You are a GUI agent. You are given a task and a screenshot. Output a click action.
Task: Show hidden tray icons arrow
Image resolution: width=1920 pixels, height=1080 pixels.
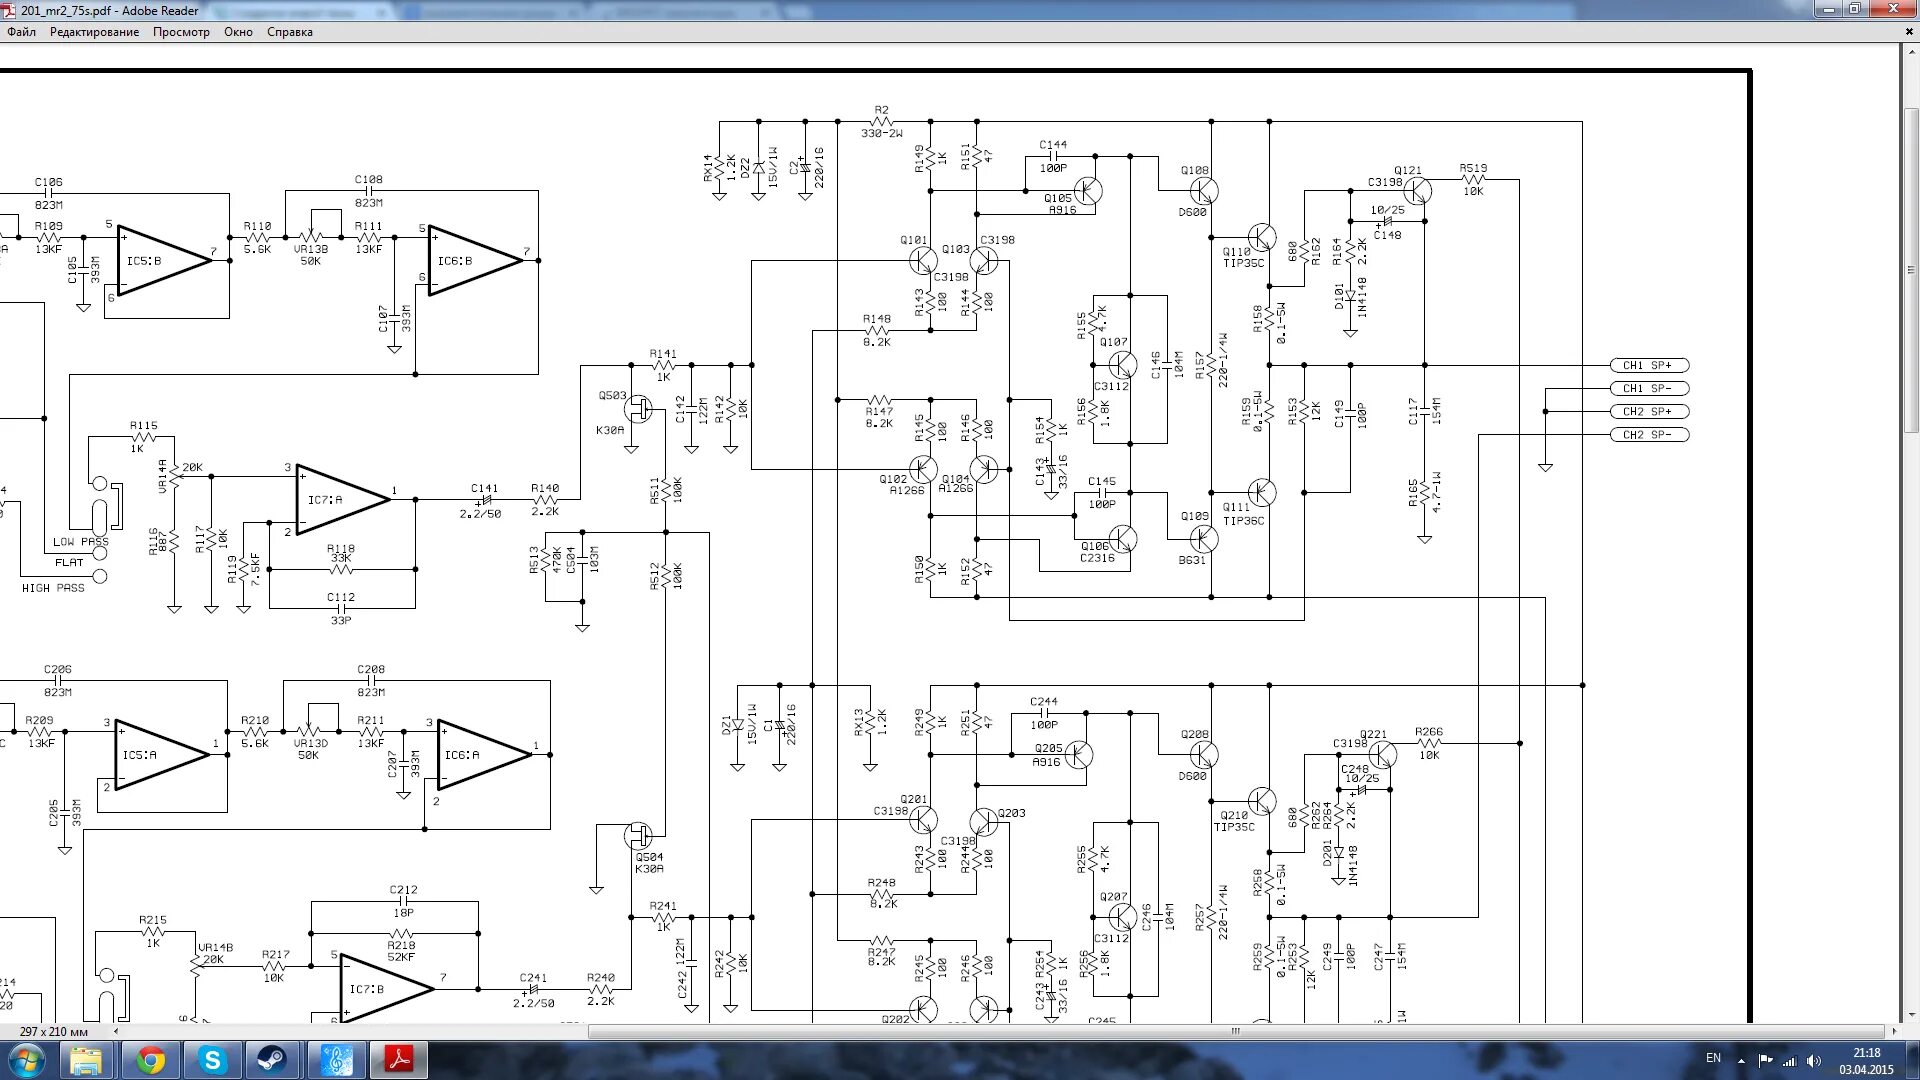click(1741, 1060)
